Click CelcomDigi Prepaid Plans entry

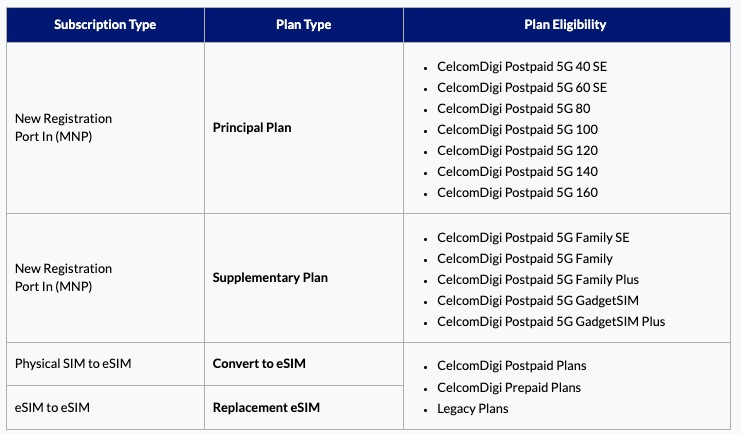[509, 387]
